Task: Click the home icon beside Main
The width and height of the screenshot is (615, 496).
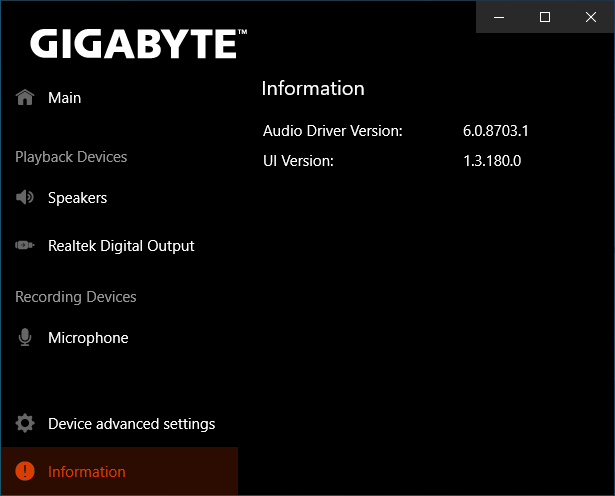Action: [x=25, y=97]
